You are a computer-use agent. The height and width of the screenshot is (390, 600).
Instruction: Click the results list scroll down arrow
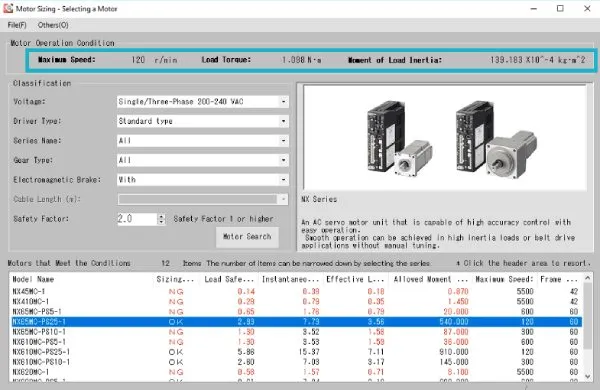coord(588,377)
